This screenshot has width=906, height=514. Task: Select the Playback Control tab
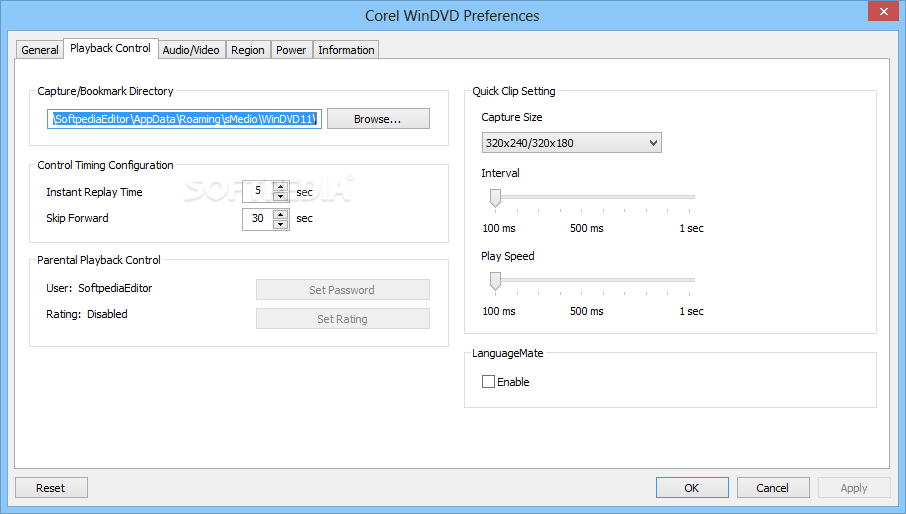[110, 49]
